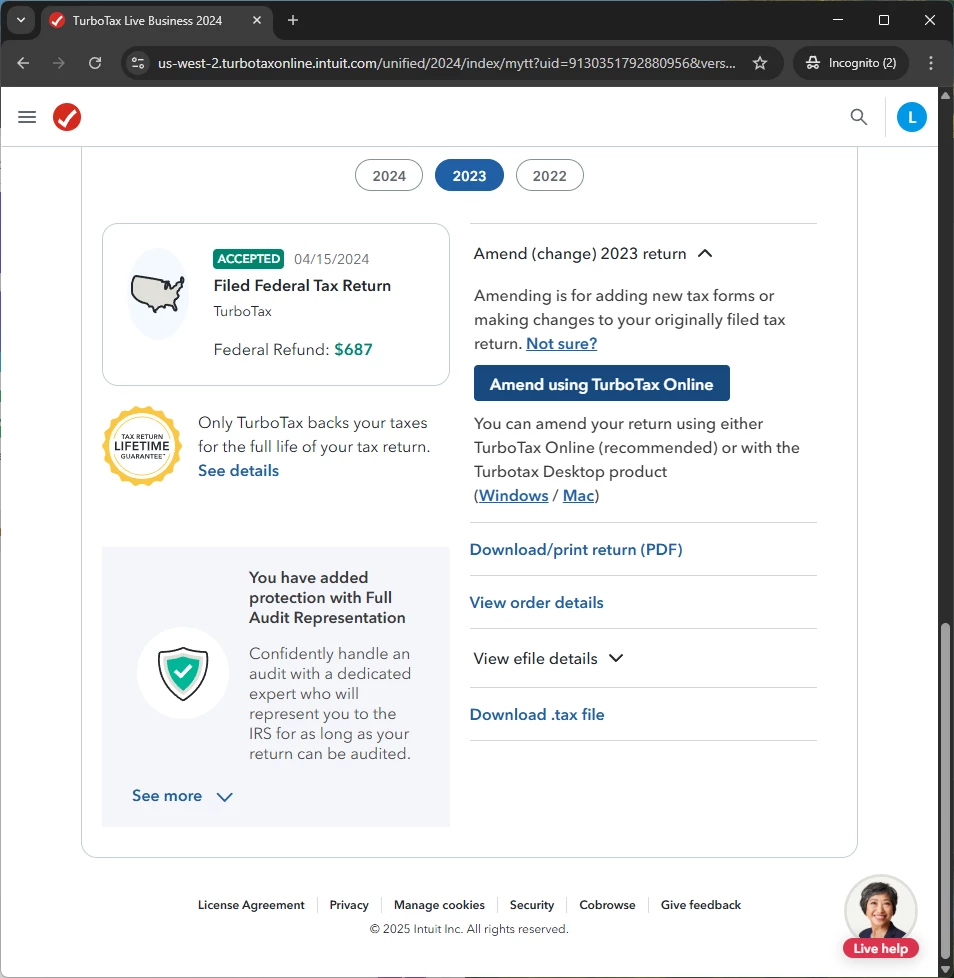Click the scrollbar up arrow
Screen dimensions: 954x978
click(945, 95)
